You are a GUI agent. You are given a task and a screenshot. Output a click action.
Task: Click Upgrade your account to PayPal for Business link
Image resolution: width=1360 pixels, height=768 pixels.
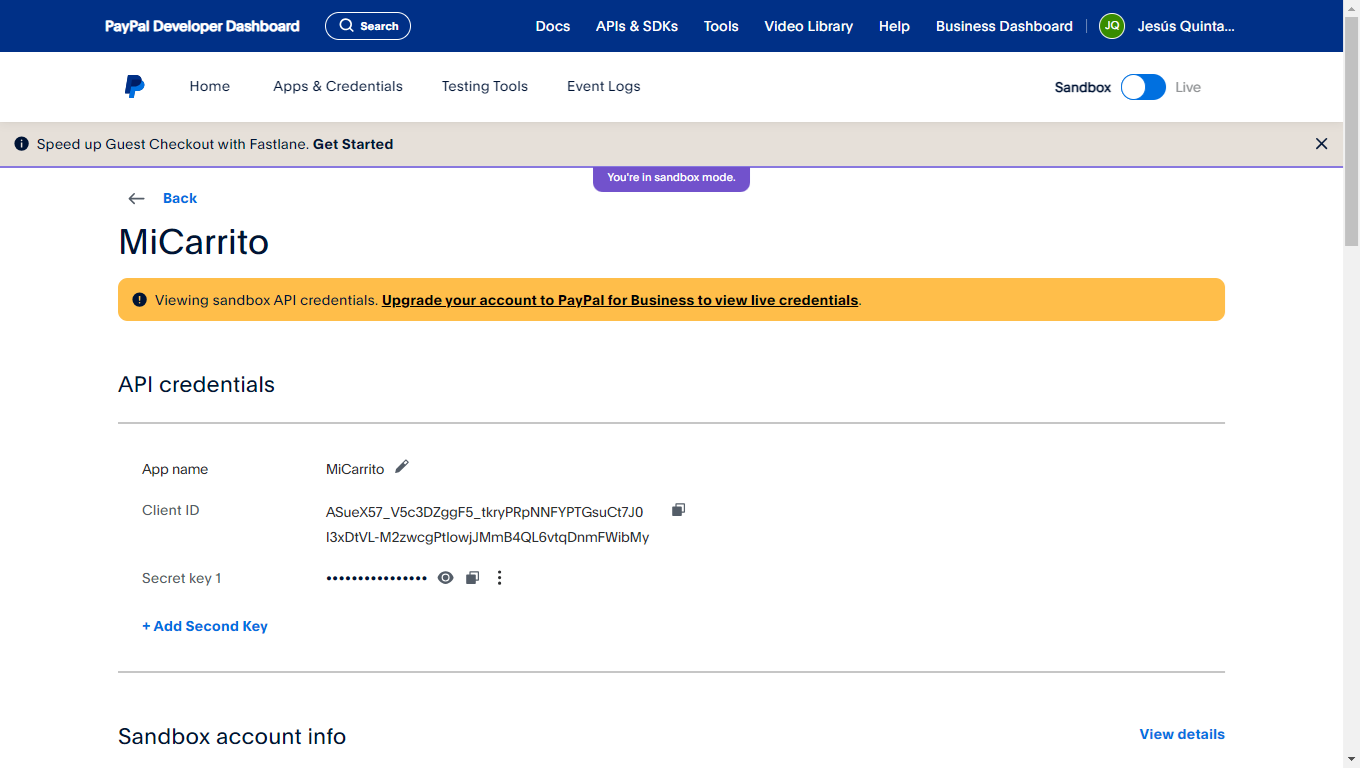click(620, 300)
